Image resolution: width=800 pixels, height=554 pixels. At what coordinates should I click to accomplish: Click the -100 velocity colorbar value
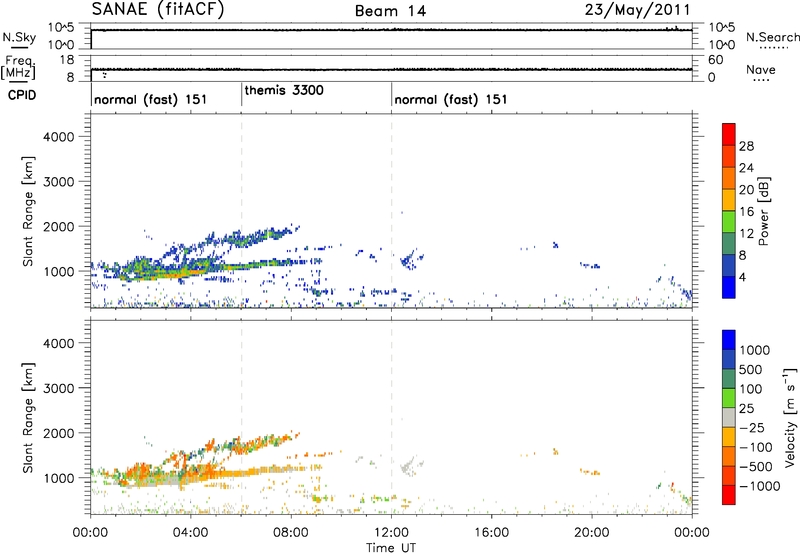[758, 447]
